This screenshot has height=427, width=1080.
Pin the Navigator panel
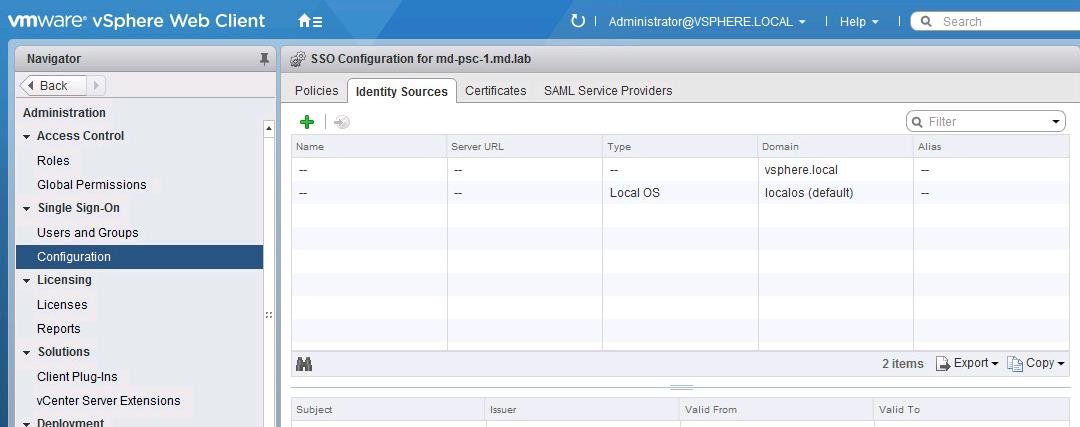coord(264,59)
